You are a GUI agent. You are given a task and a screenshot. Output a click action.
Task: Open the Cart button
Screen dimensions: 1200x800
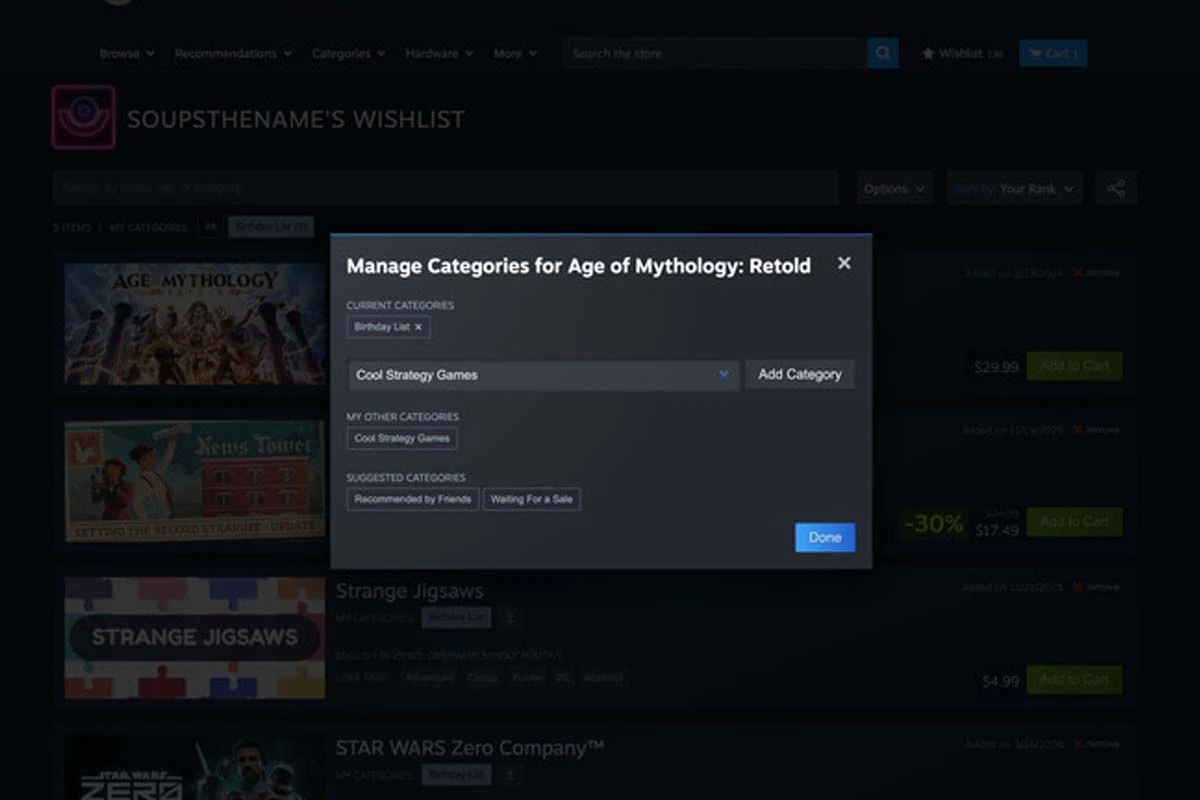tap(1053, 53)
